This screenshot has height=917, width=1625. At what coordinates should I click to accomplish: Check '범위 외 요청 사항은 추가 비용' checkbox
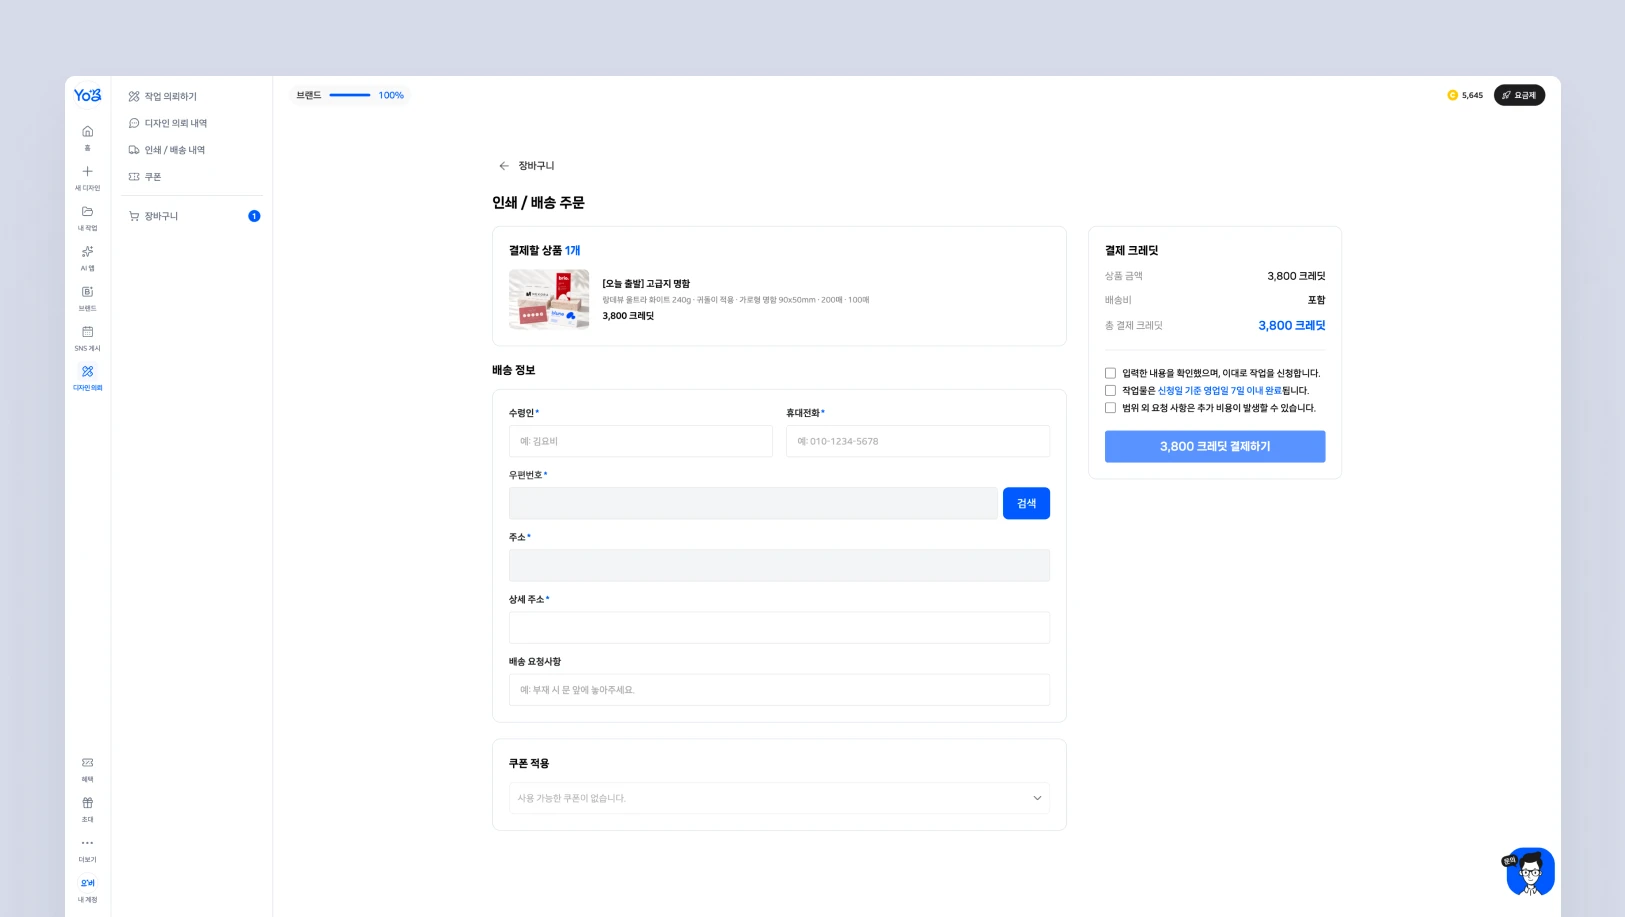(1110, 408)
